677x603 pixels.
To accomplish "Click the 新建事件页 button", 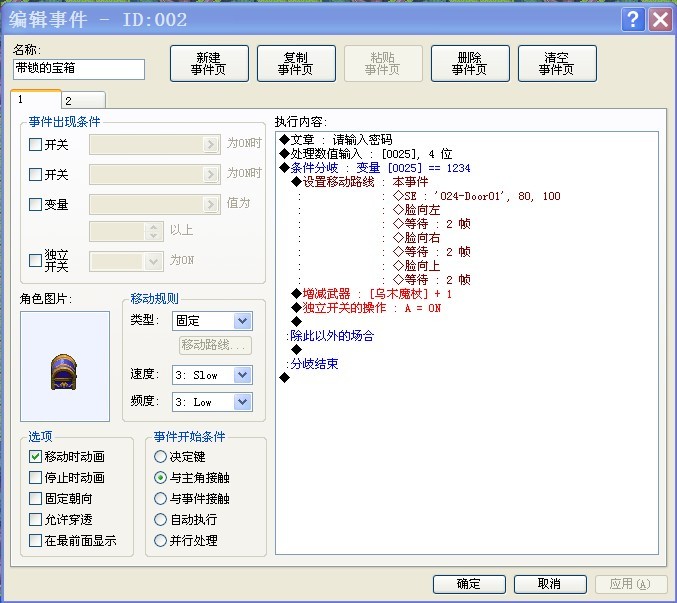I will point(209,63).
